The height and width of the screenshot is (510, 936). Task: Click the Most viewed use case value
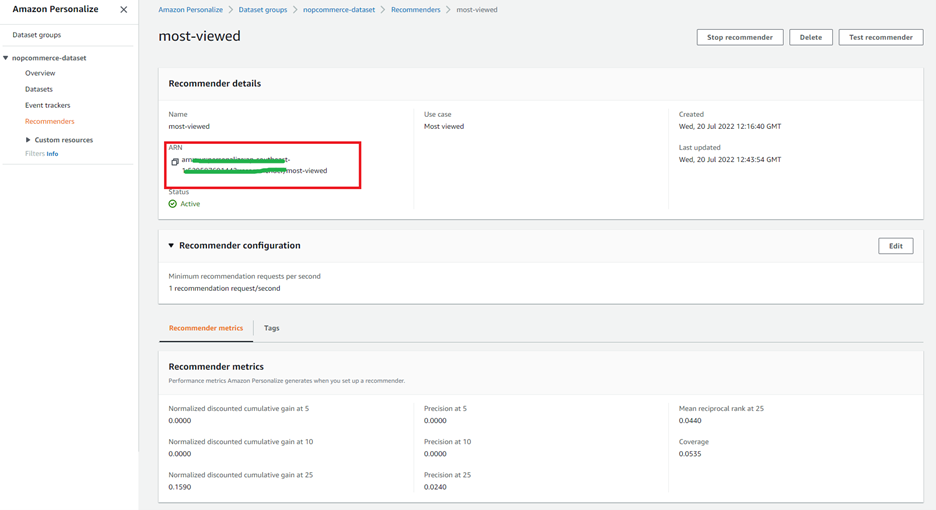[x=444, y=126]
